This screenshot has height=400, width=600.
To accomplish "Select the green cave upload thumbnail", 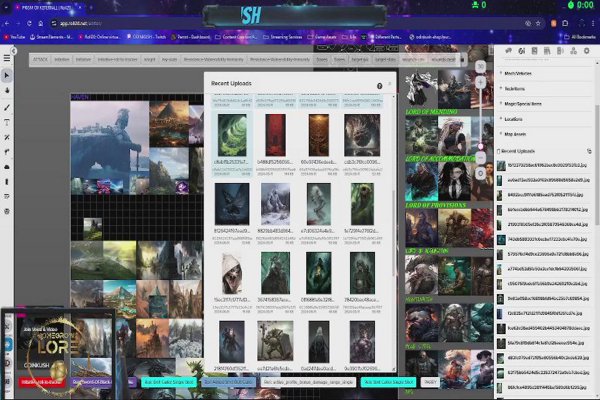I will 232,135.
